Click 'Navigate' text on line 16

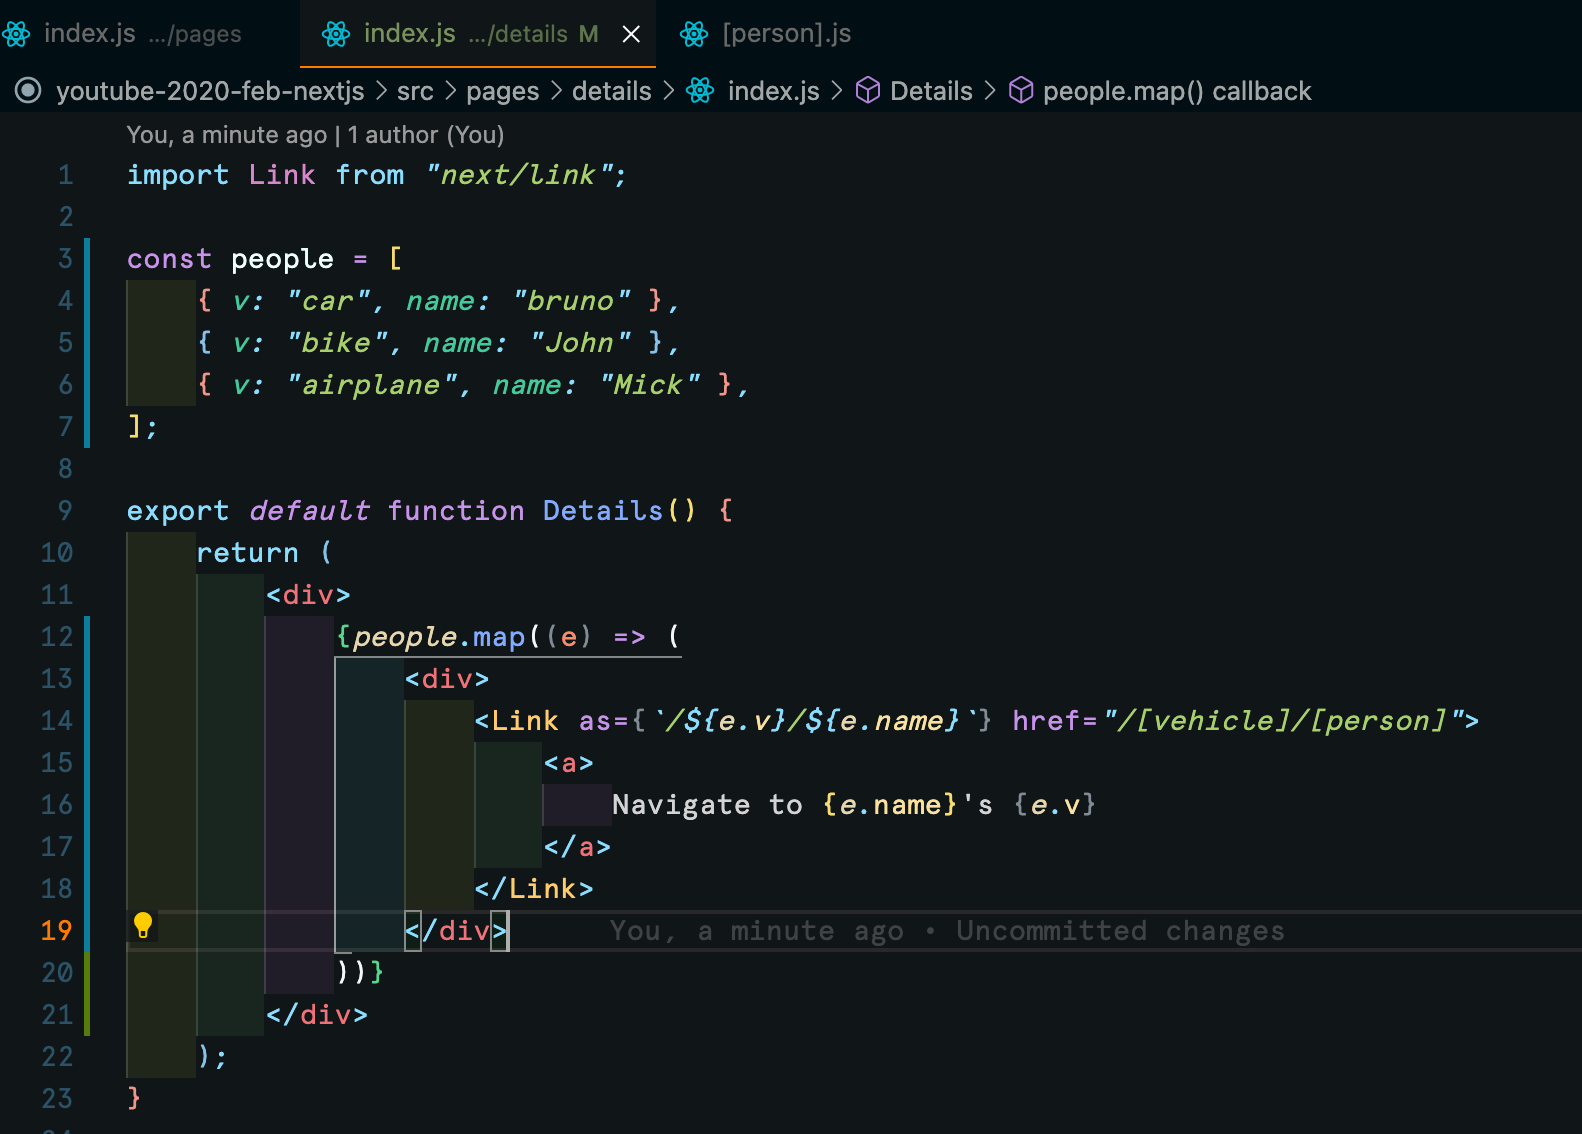click(681, 805)
